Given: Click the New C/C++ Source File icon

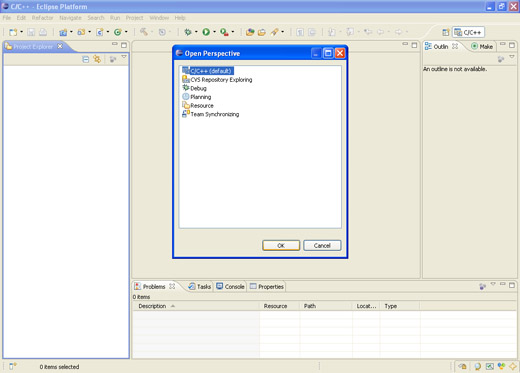Looking at the screenshot, I should [99, 32].
